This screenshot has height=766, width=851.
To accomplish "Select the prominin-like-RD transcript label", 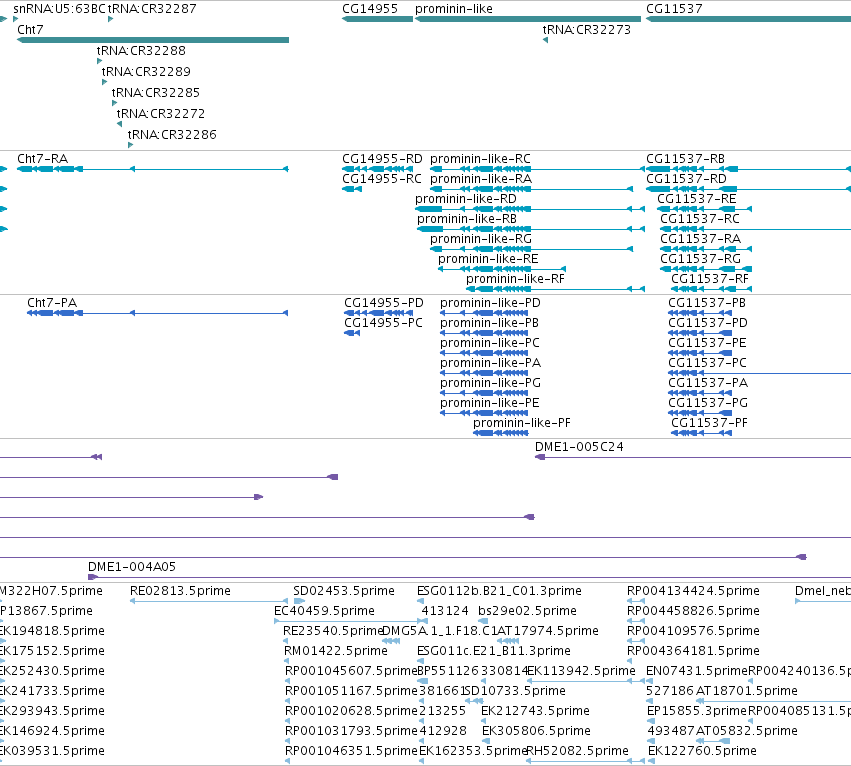I will pyautogui.click(x=466, y=199).
